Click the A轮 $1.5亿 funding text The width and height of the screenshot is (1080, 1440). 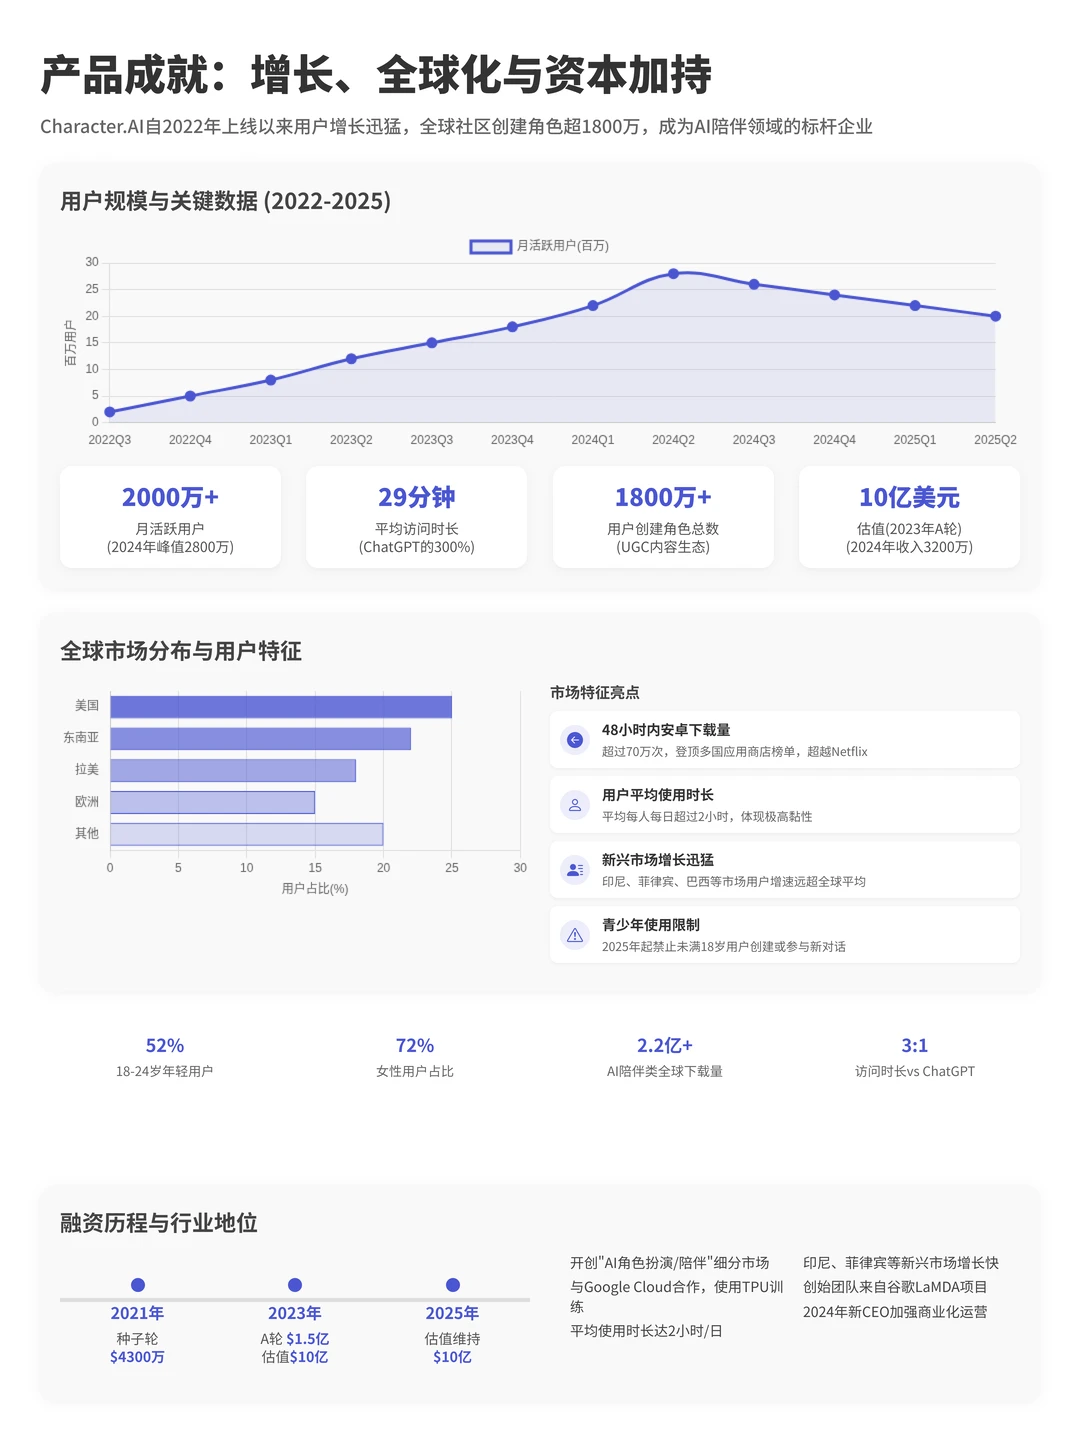tap(295, 1339)
